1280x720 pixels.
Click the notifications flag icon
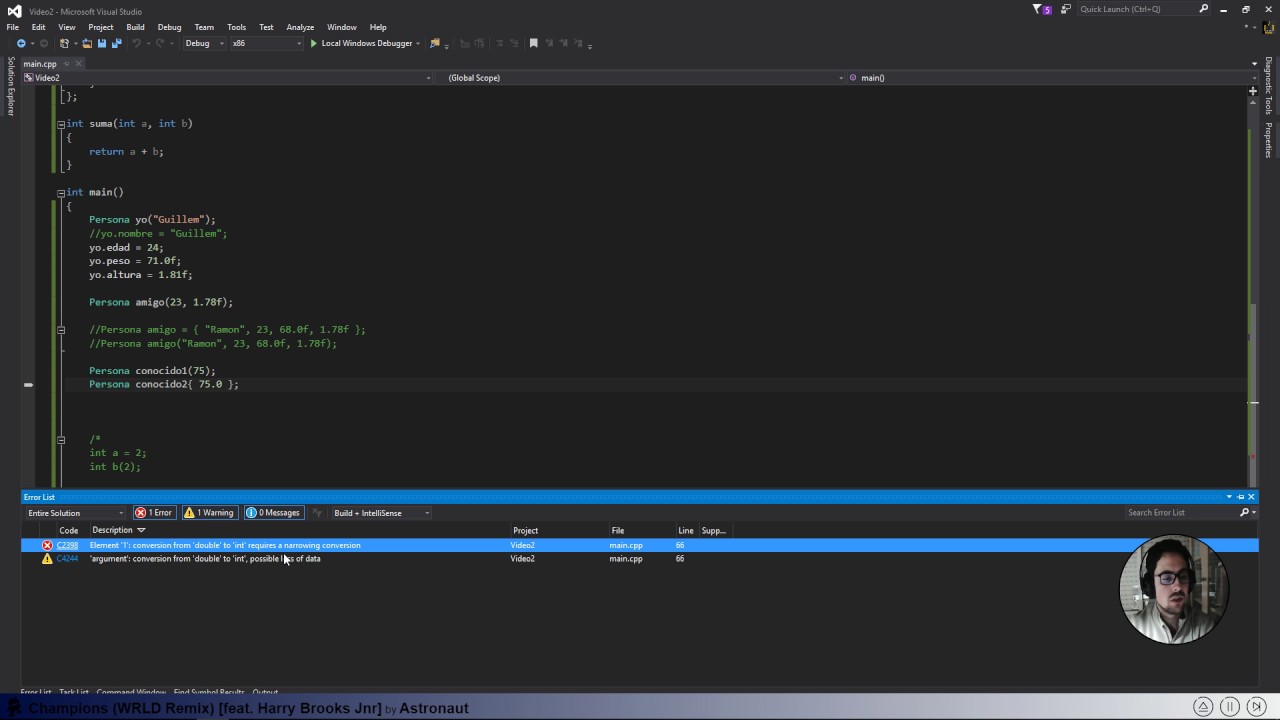1042,9
